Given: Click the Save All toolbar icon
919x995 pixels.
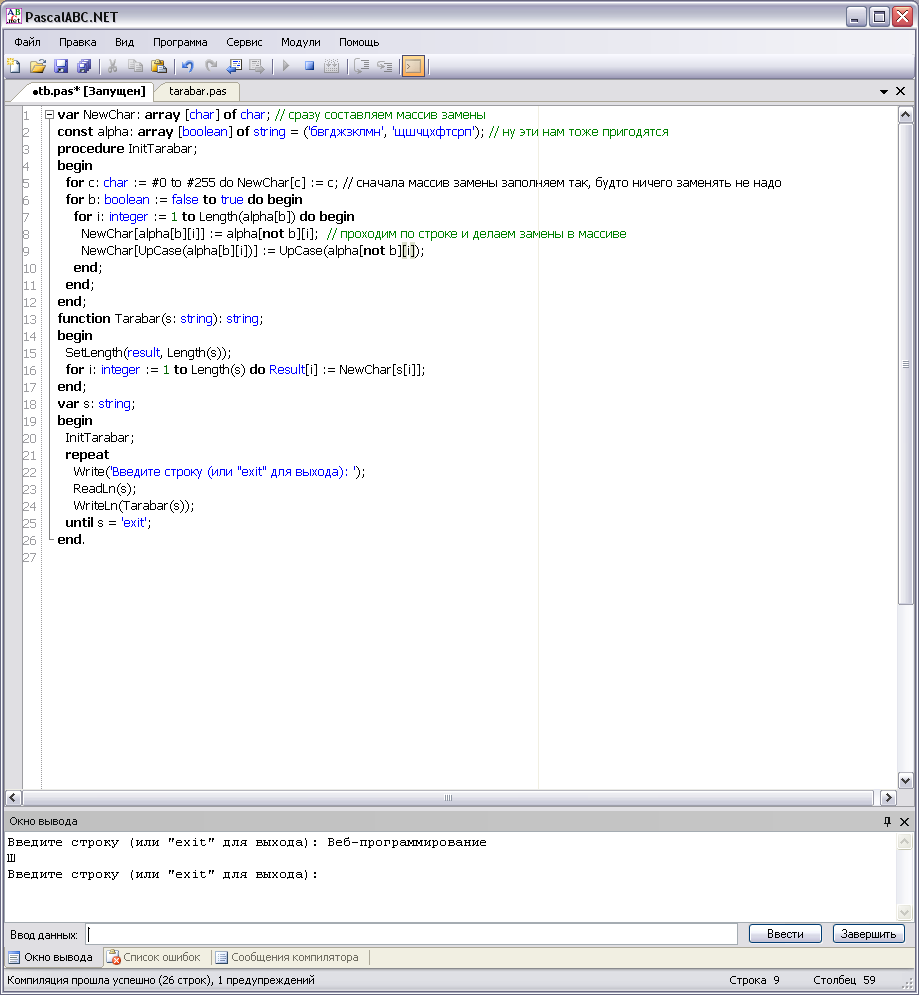Looking at the screenshot, I should pyautogui.click(x=84, y=66).
